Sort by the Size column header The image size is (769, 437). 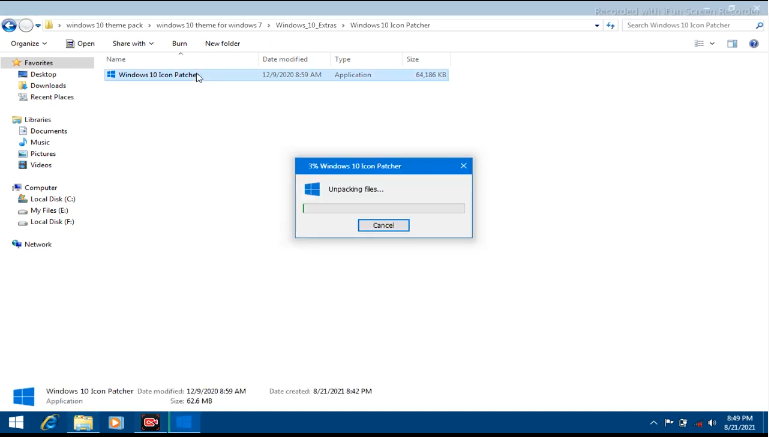tap(426, 59)
